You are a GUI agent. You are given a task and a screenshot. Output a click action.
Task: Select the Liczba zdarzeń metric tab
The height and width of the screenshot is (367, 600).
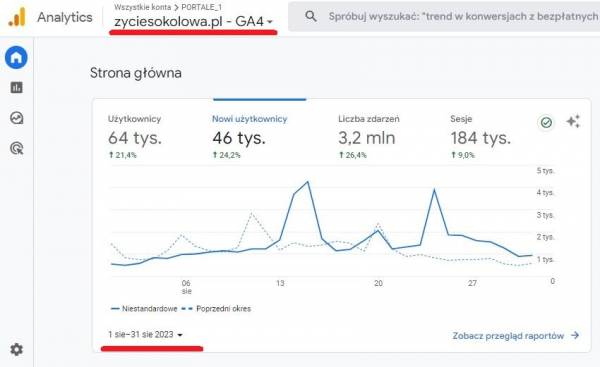(x=368, y=137)
